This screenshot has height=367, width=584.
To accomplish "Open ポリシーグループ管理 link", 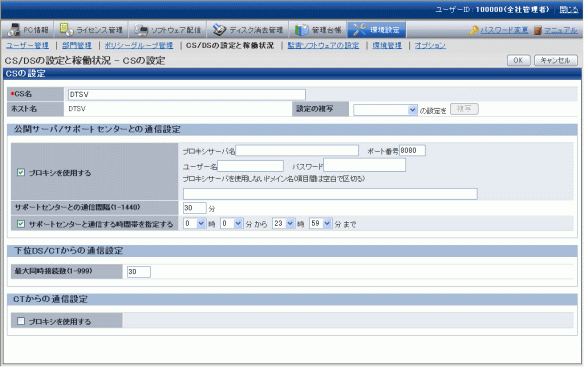I will point(139,45).
